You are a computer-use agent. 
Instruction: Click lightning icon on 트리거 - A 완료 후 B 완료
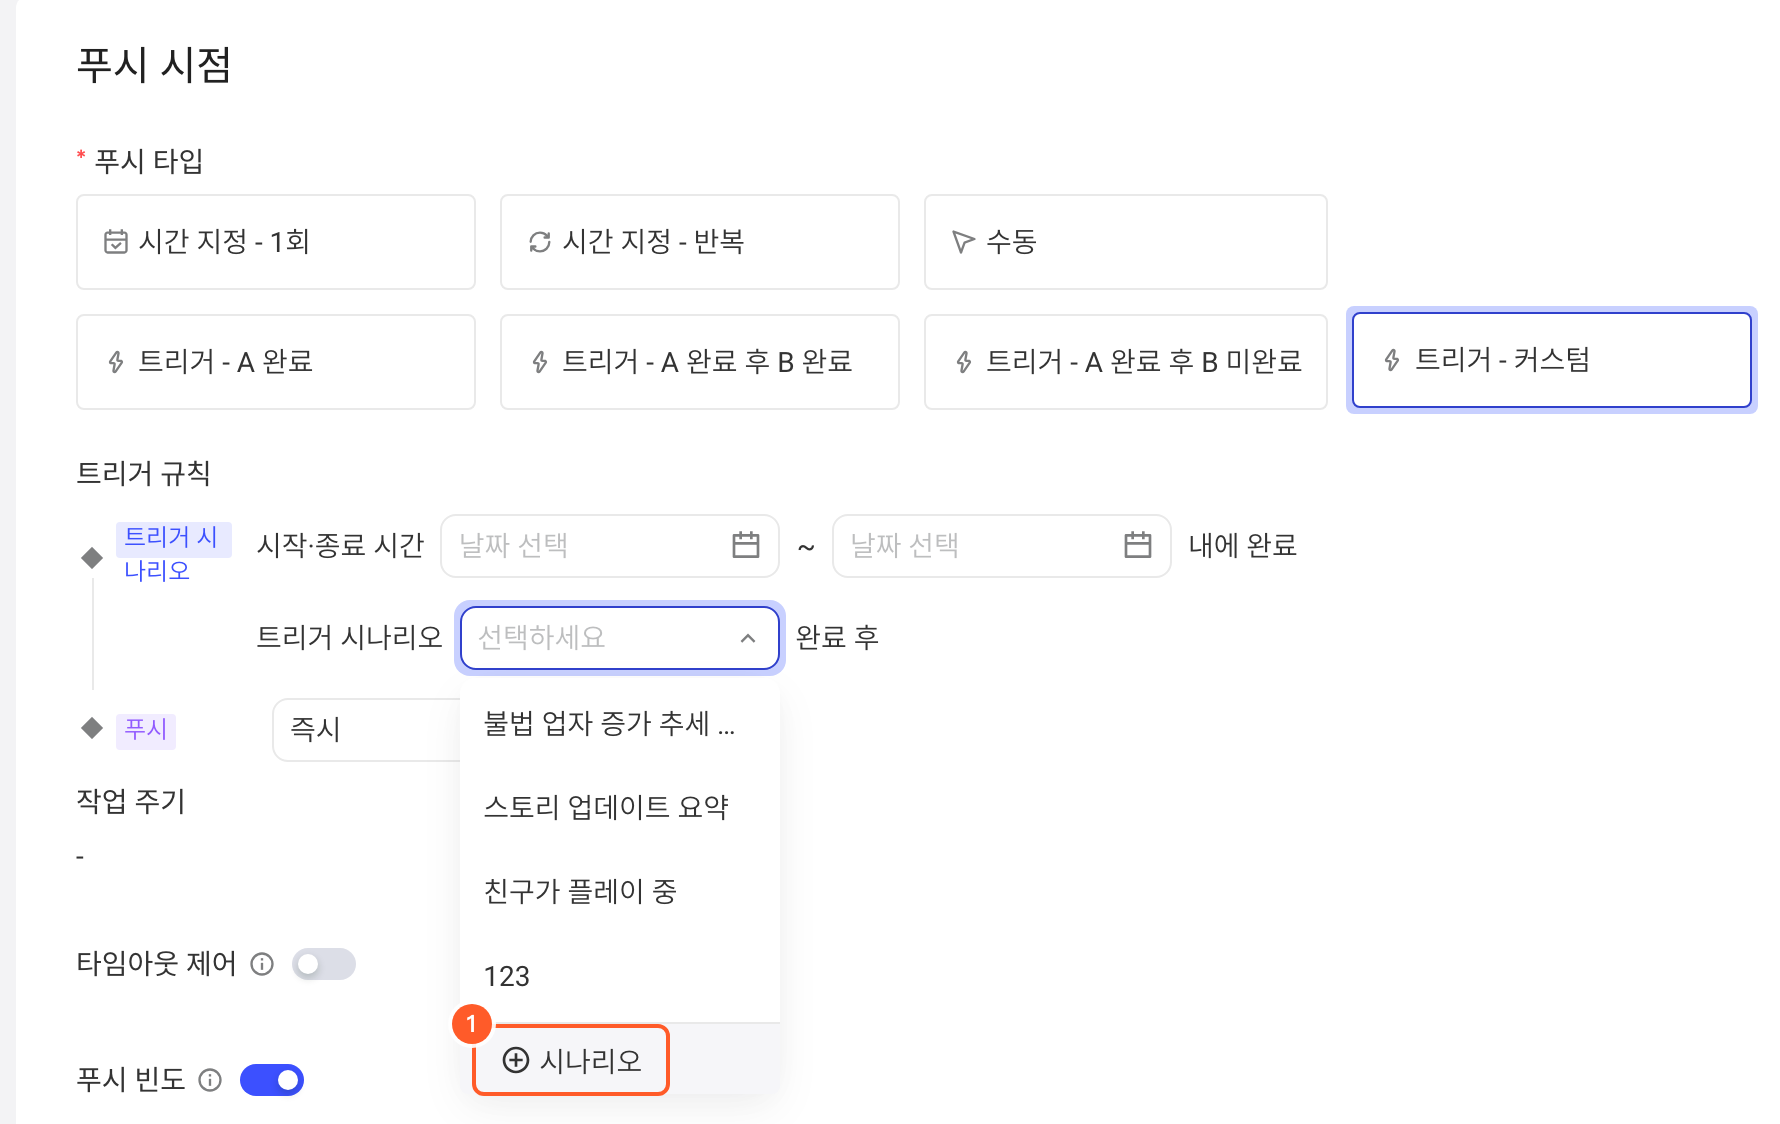540,362
